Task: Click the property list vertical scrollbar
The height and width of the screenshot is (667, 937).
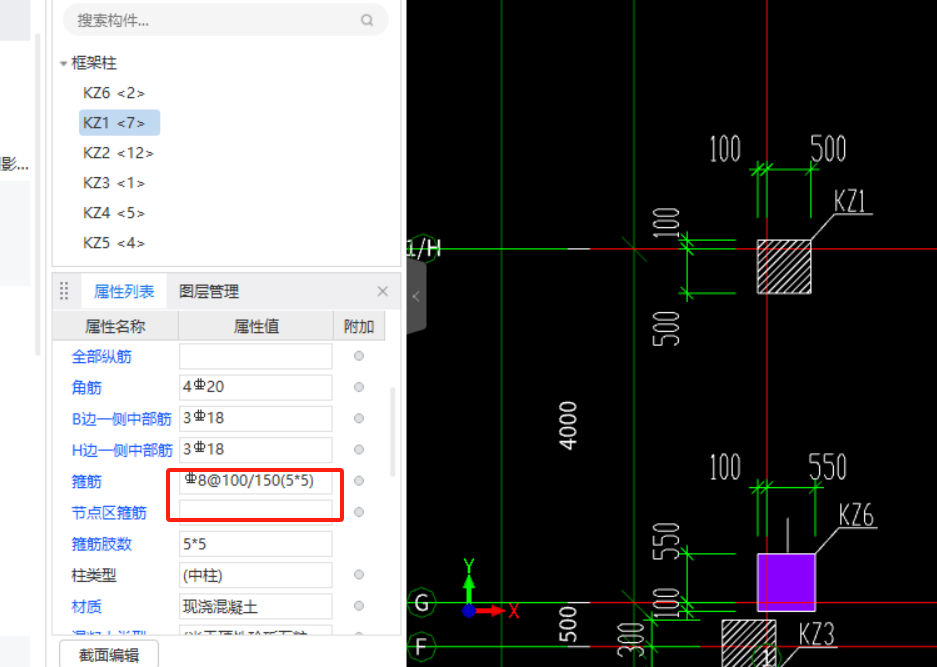Action: (393, 432)
